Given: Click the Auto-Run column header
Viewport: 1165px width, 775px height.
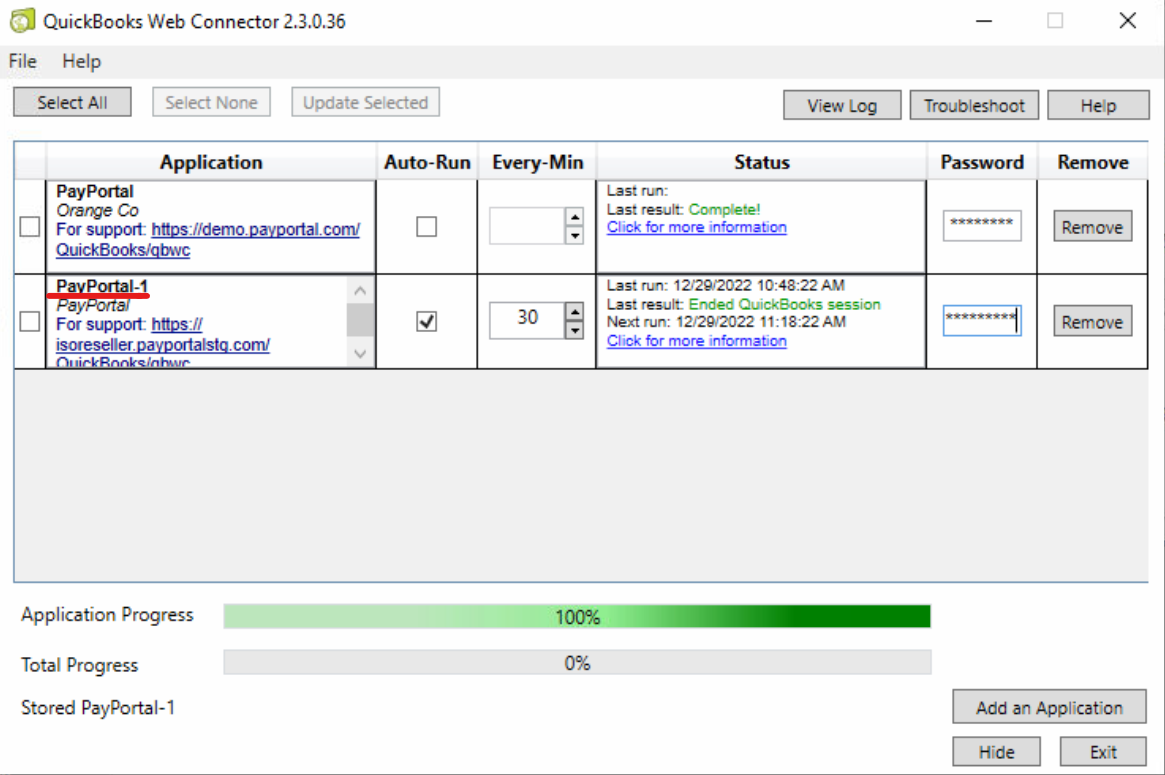Looking at the screenshot, I should pyautogui.click(x=427, y=162).
